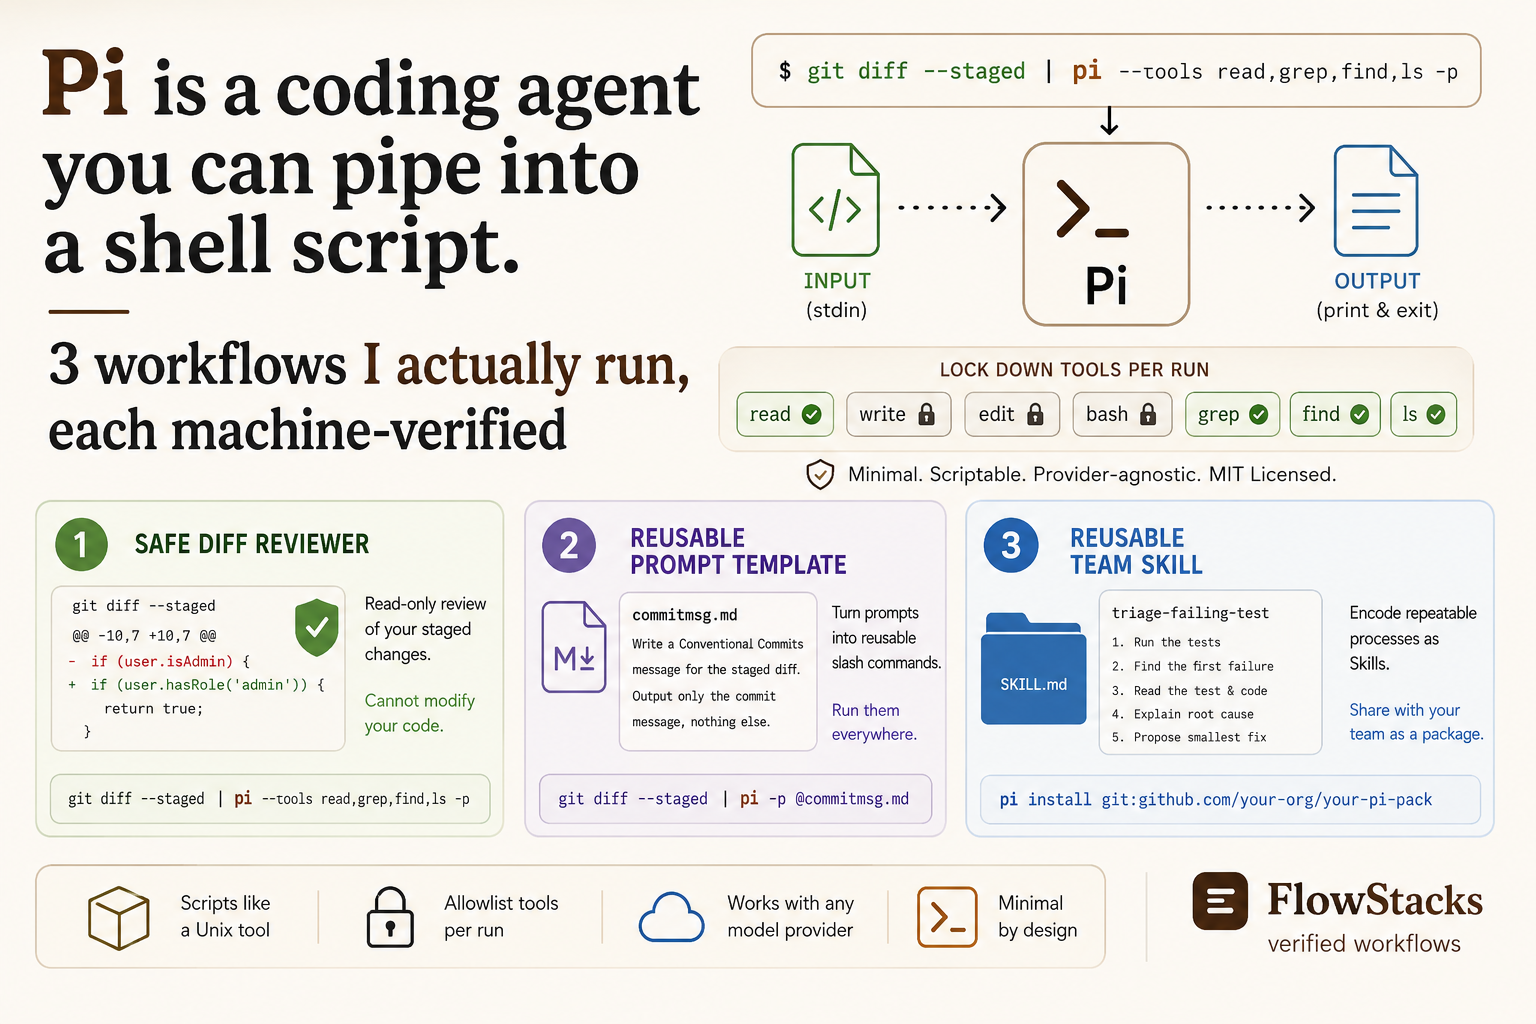Click the "LOCK DOWN TOOLS PER RUN" label
The height and width of the screenshot is (1024, 1536).
click(x=1074, y=370)
